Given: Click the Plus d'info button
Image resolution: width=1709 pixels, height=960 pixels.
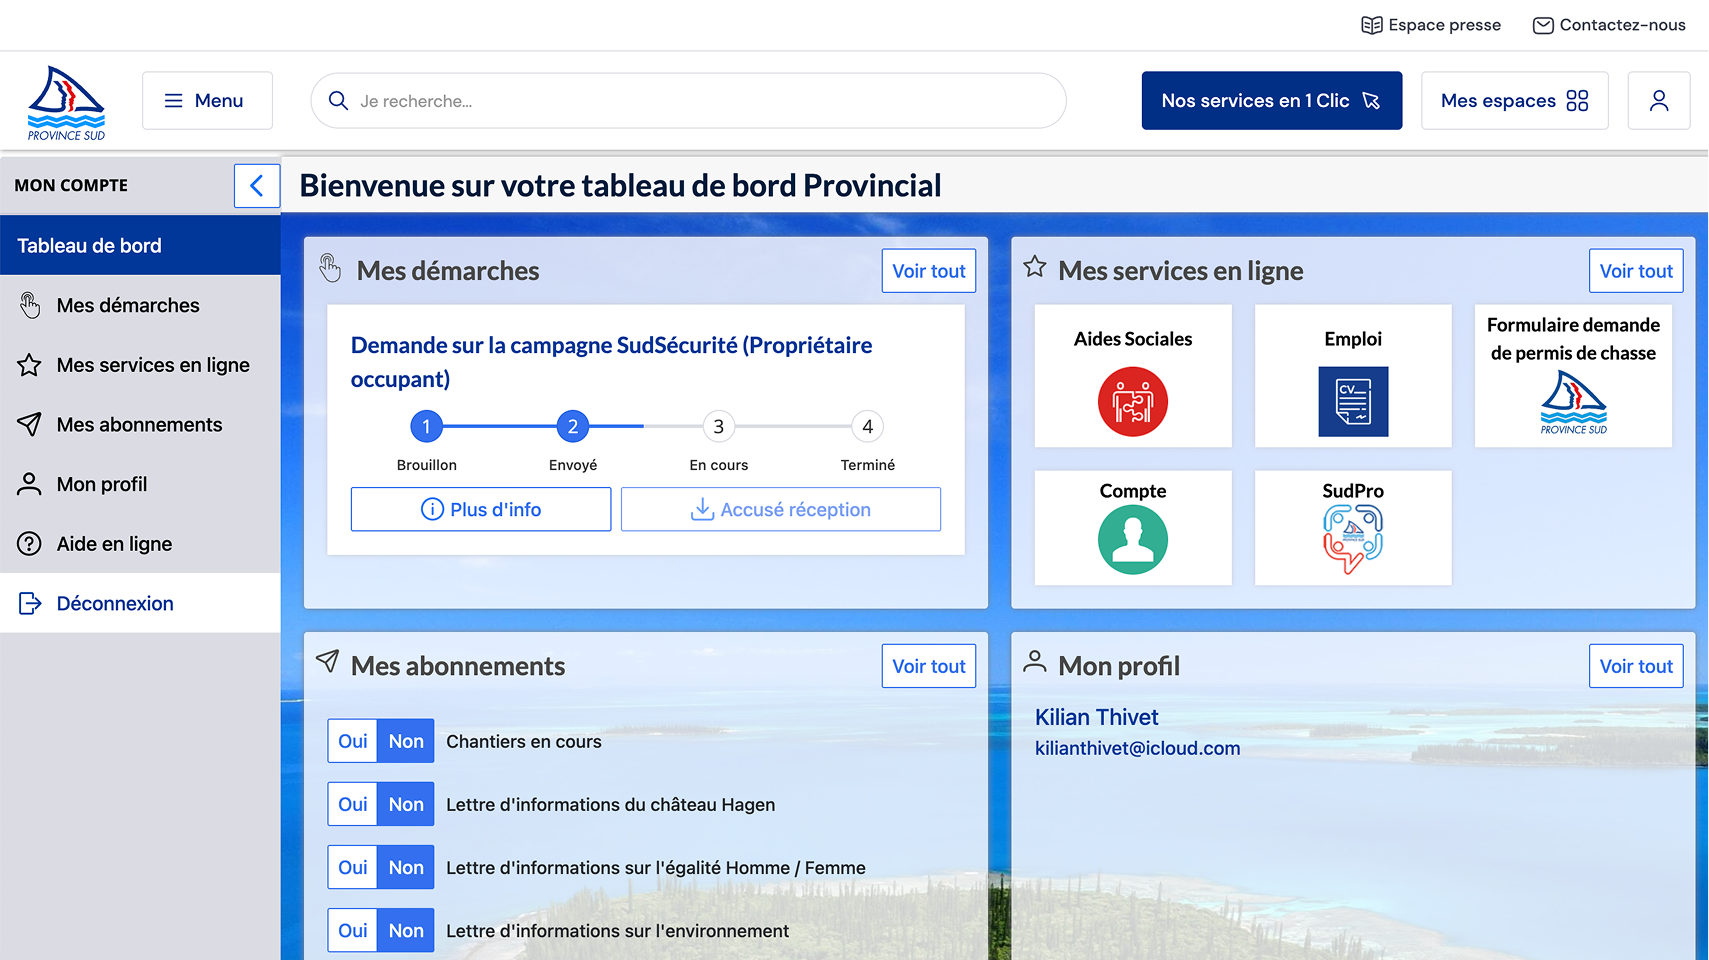Looking at the screenshot, I should (x=481, y=509).
